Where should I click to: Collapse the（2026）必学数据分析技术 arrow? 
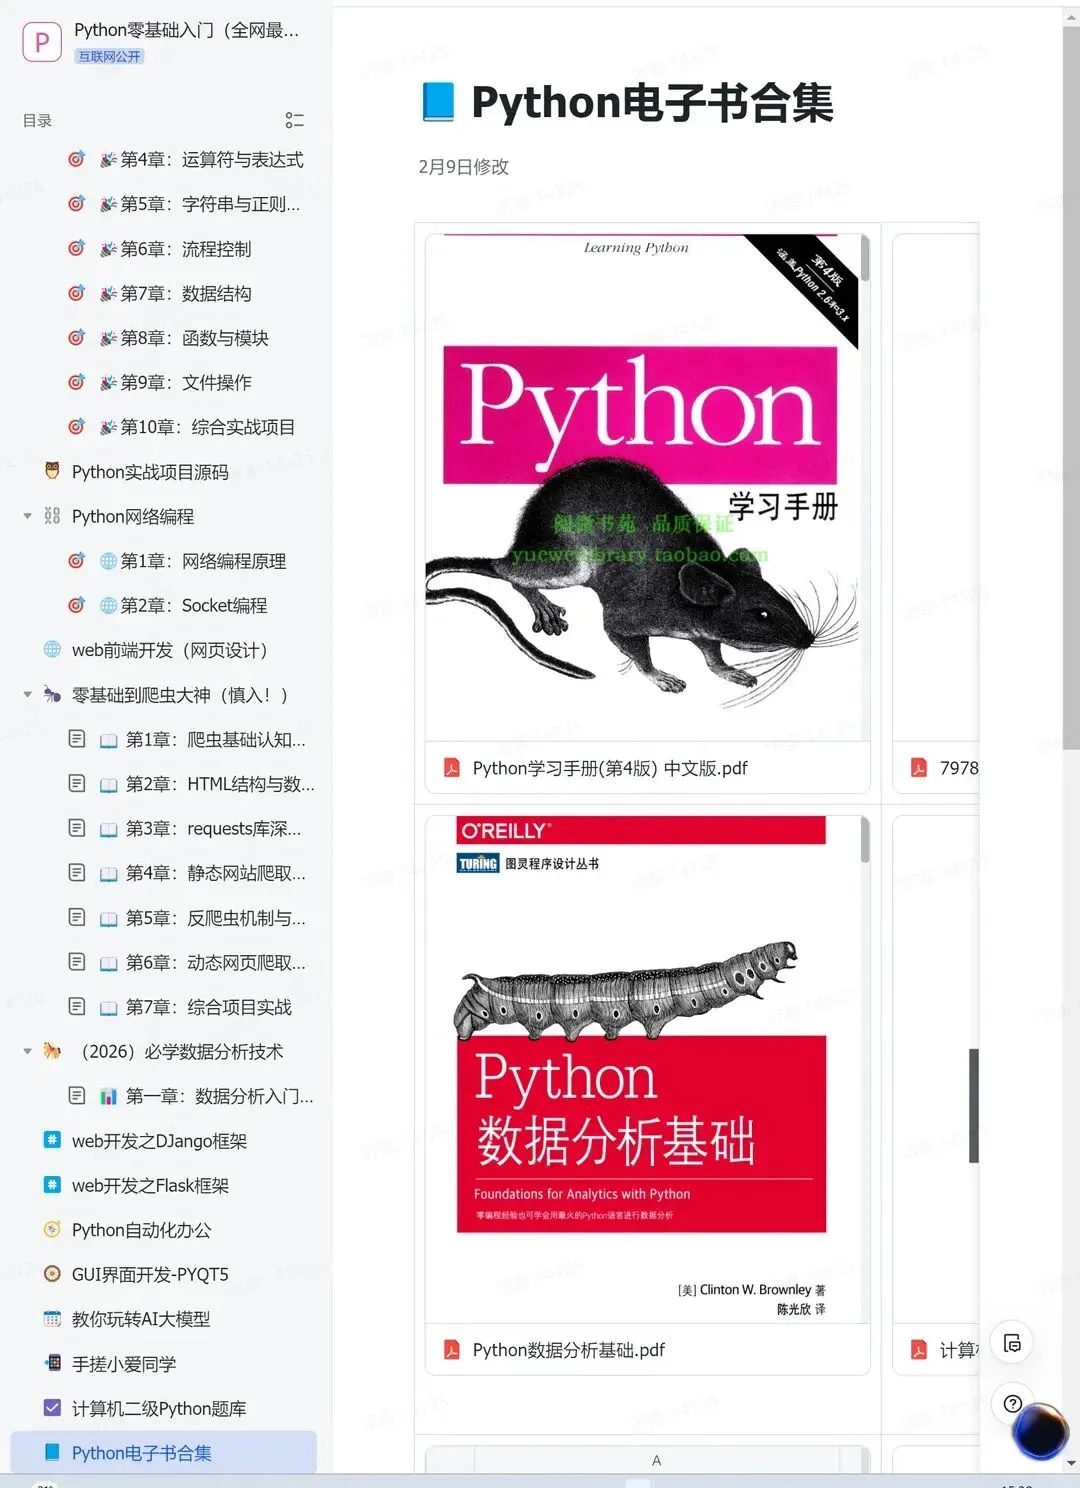[x=27, y=1051]
